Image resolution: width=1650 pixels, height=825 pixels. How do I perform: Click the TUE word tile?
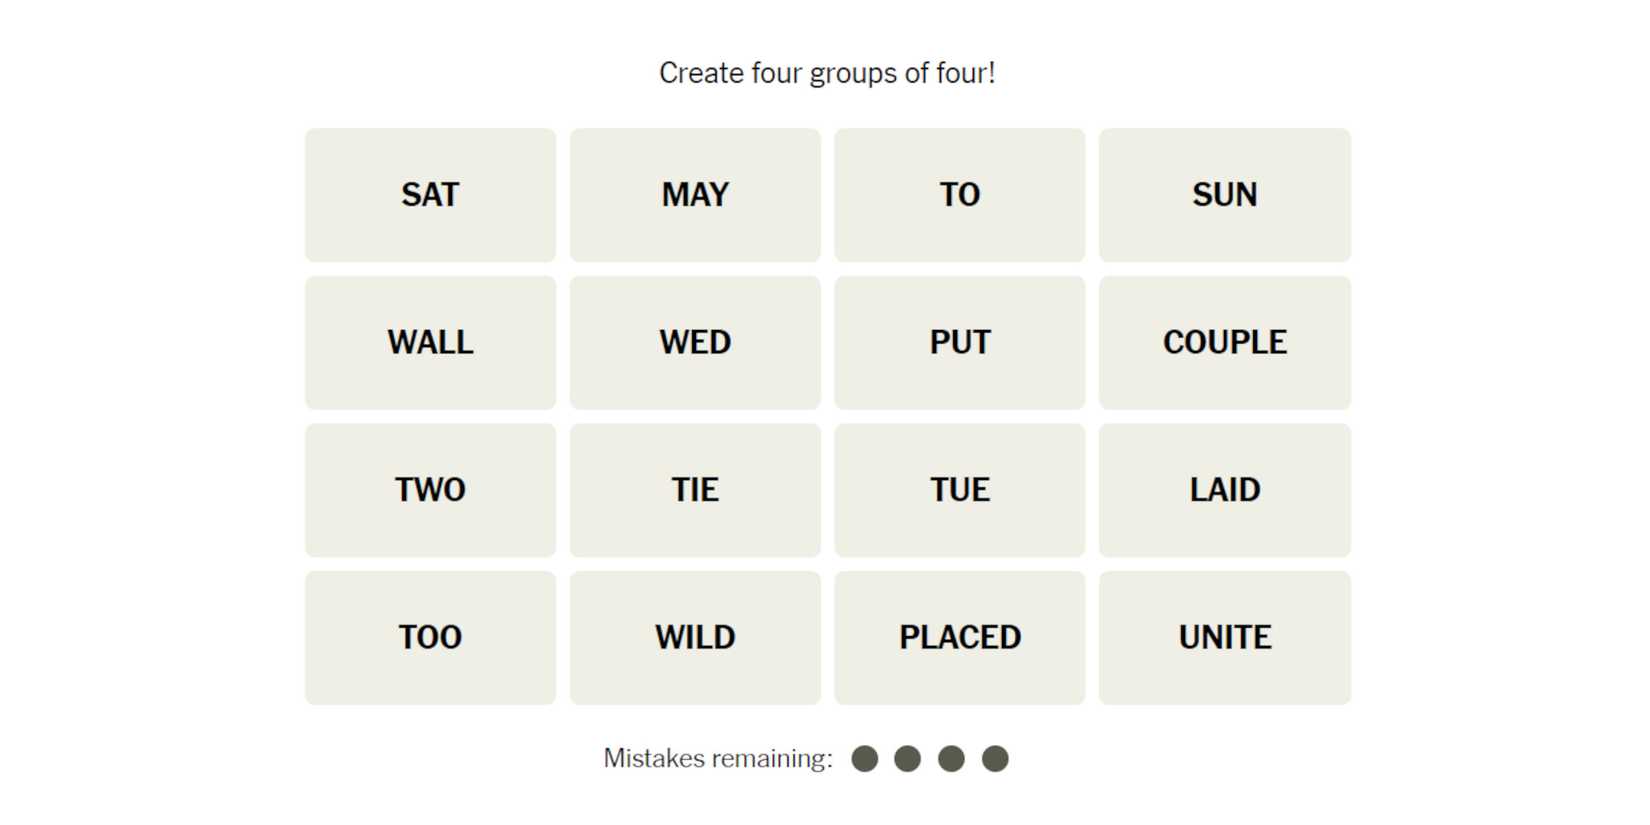(x=959, y=490)
